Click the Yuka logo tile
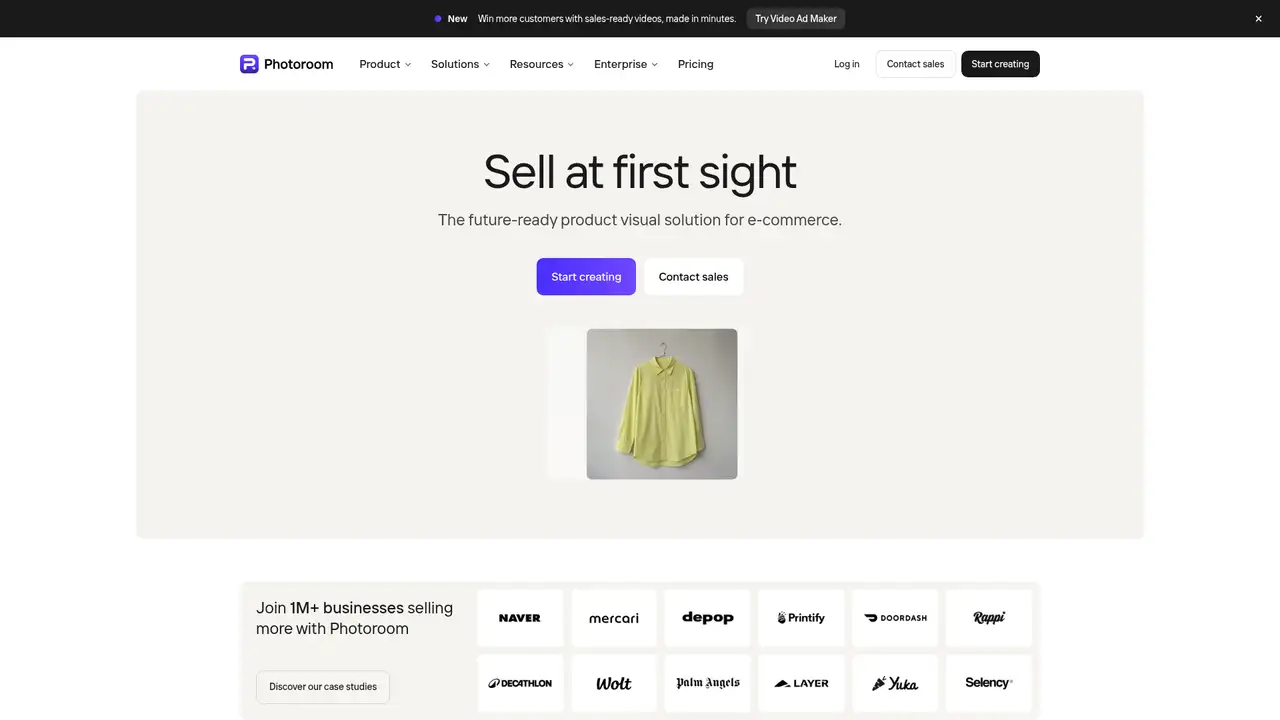Viewport: 1280px width, 720px height. (x=895, y=683)
